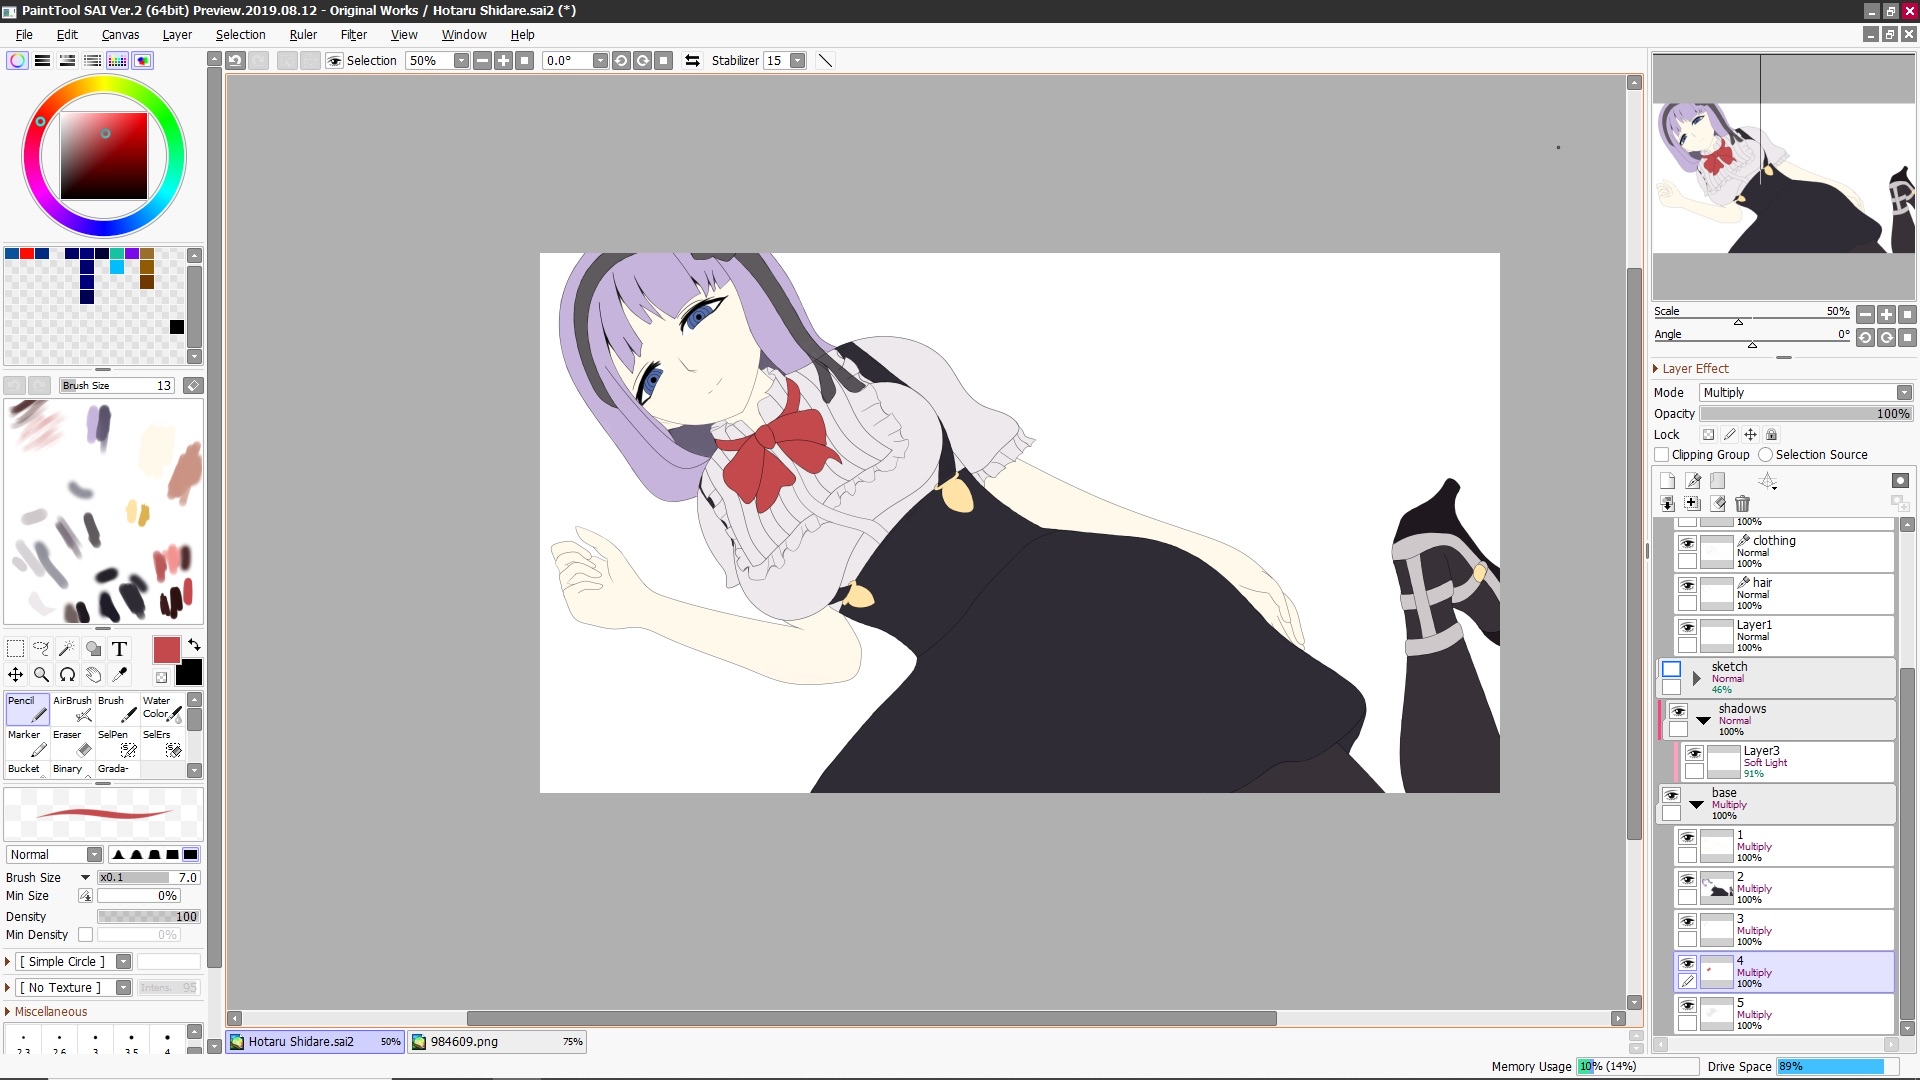Viewport: 1920px width, 1080px height.
Task: Select the magic wand tool
Action: coord(67,649)
